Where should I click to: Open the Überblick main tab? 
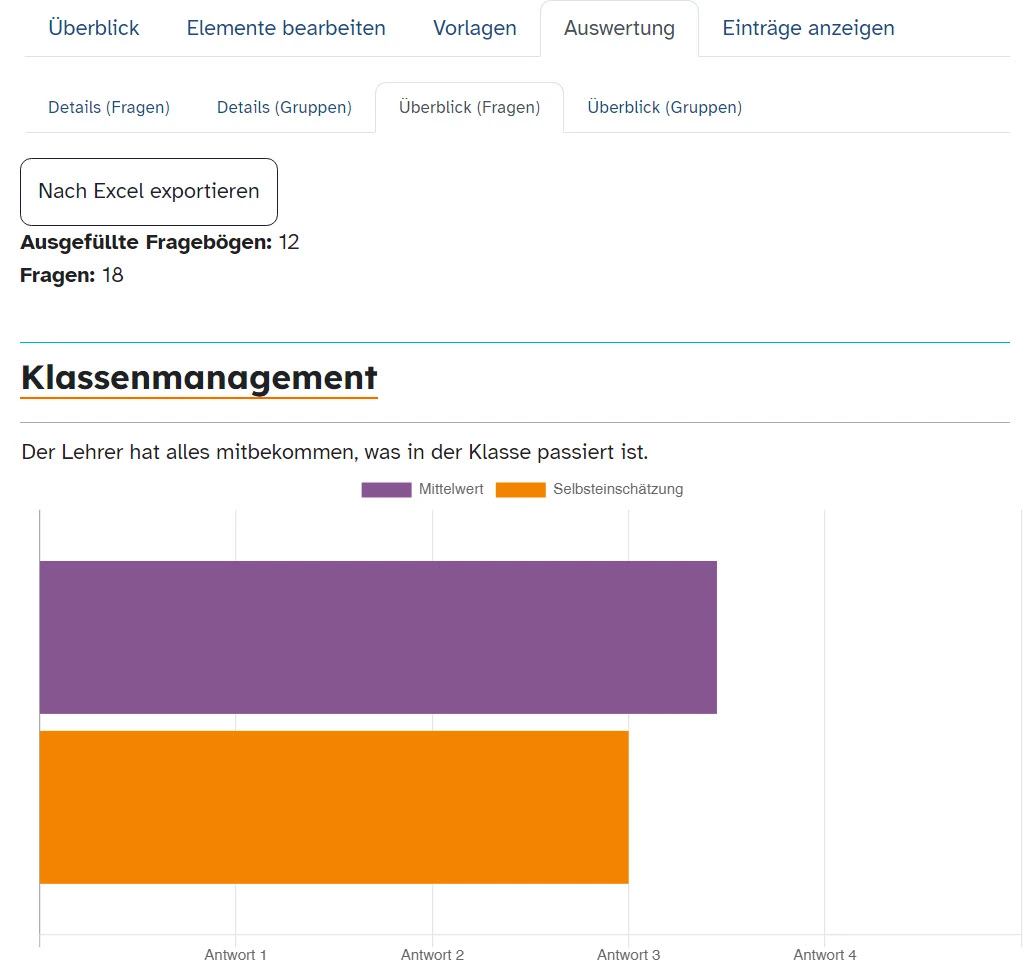[94, 28]
